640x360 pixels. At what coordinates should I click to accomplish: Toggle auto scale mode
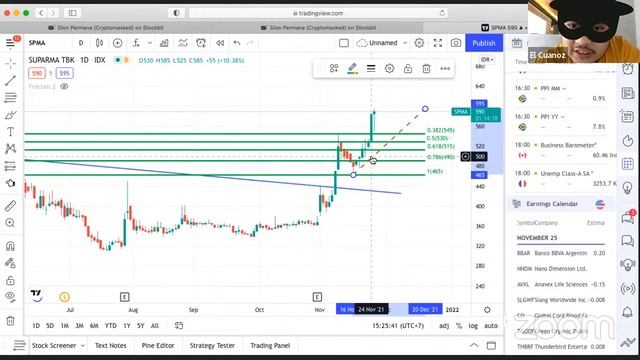click(491, 326)
